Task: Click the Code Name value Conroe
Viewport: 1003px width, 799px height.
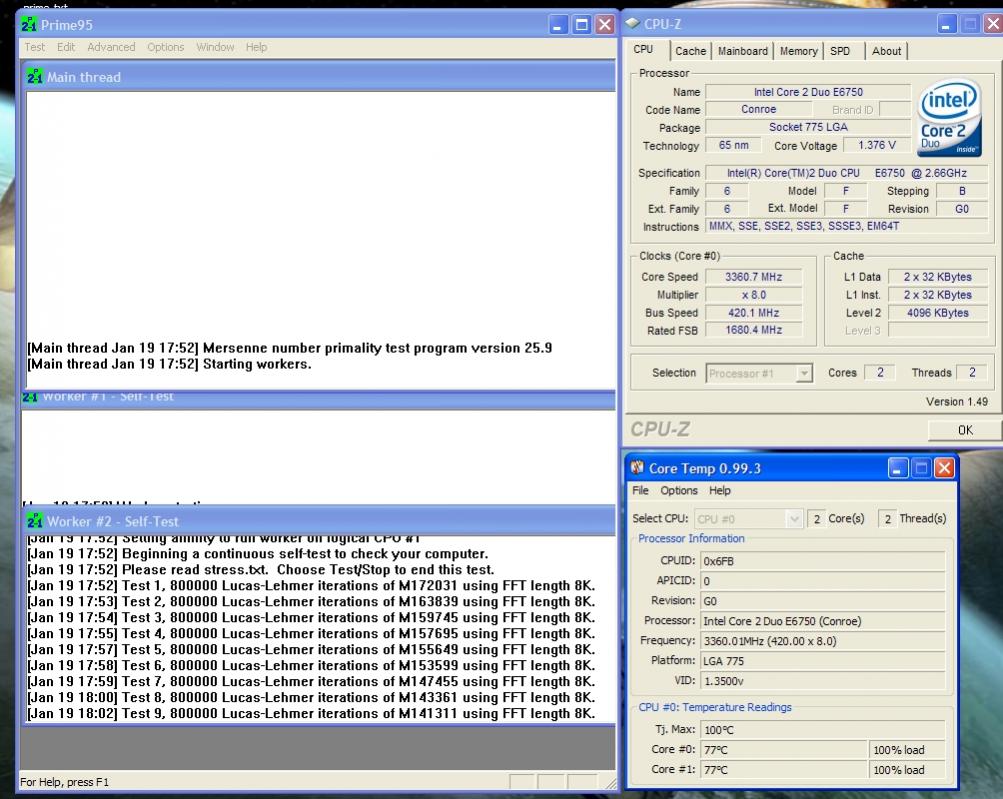Action: [x=759, y=109]
